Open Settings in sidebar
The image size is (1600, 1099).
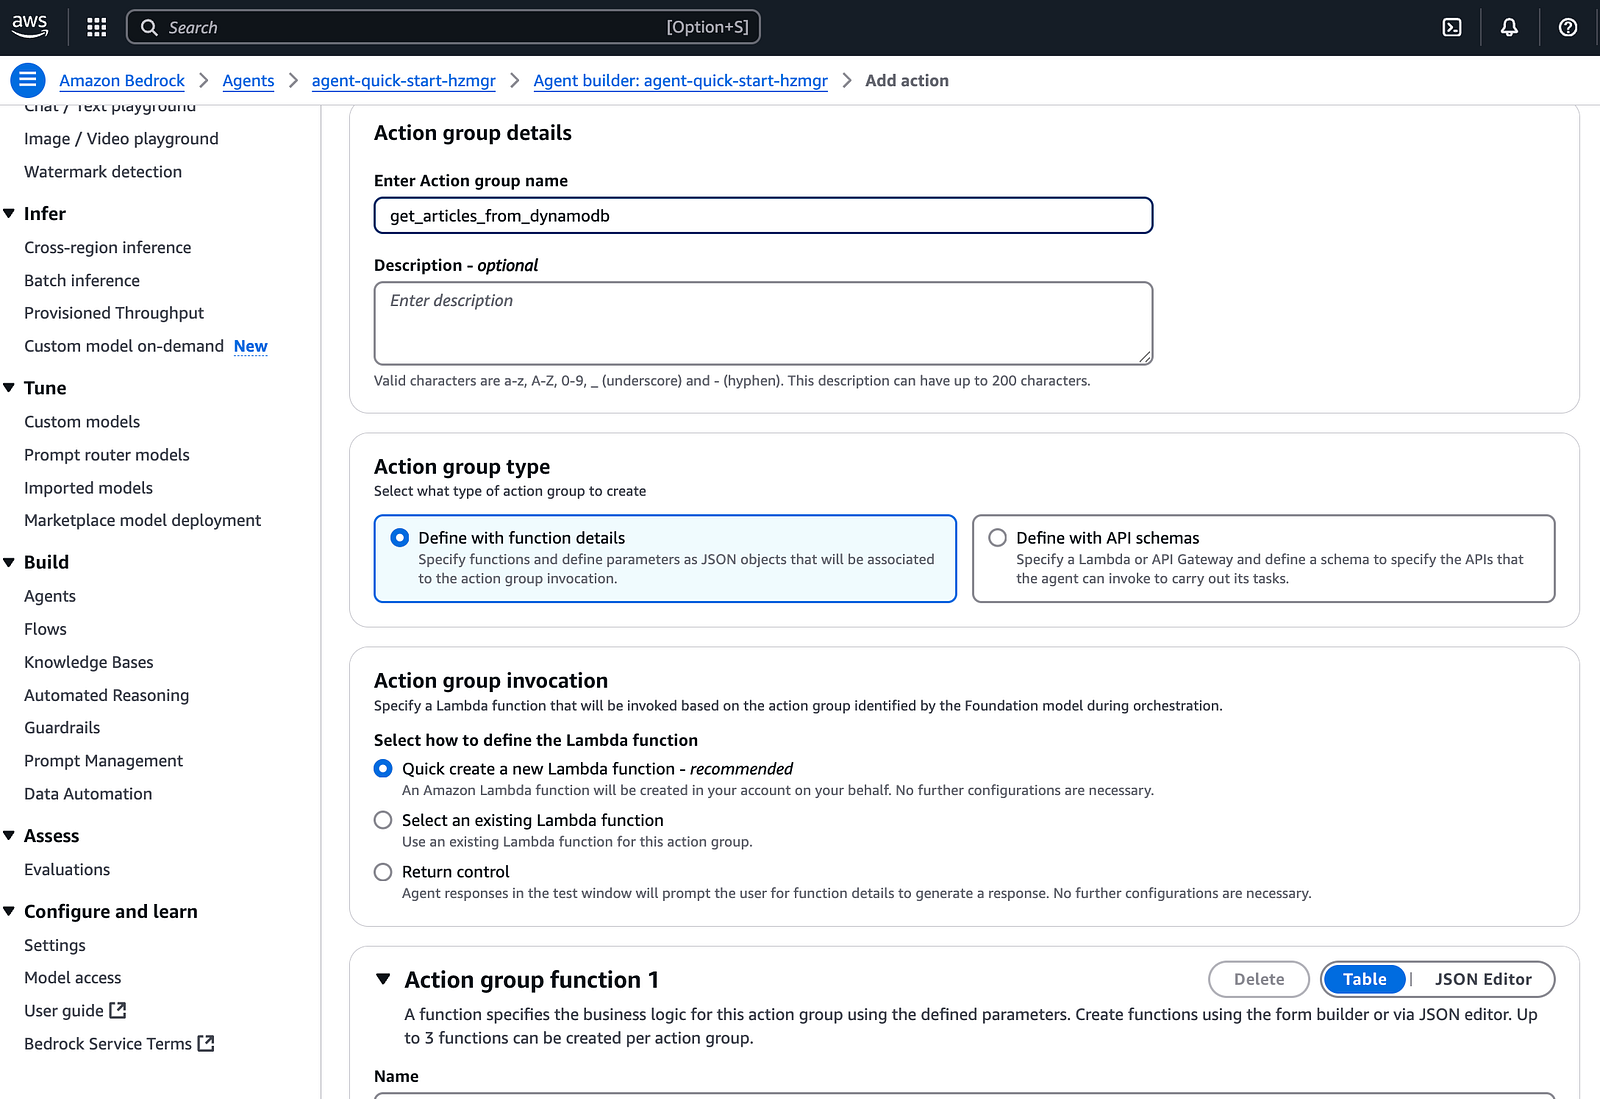[55, 945]
